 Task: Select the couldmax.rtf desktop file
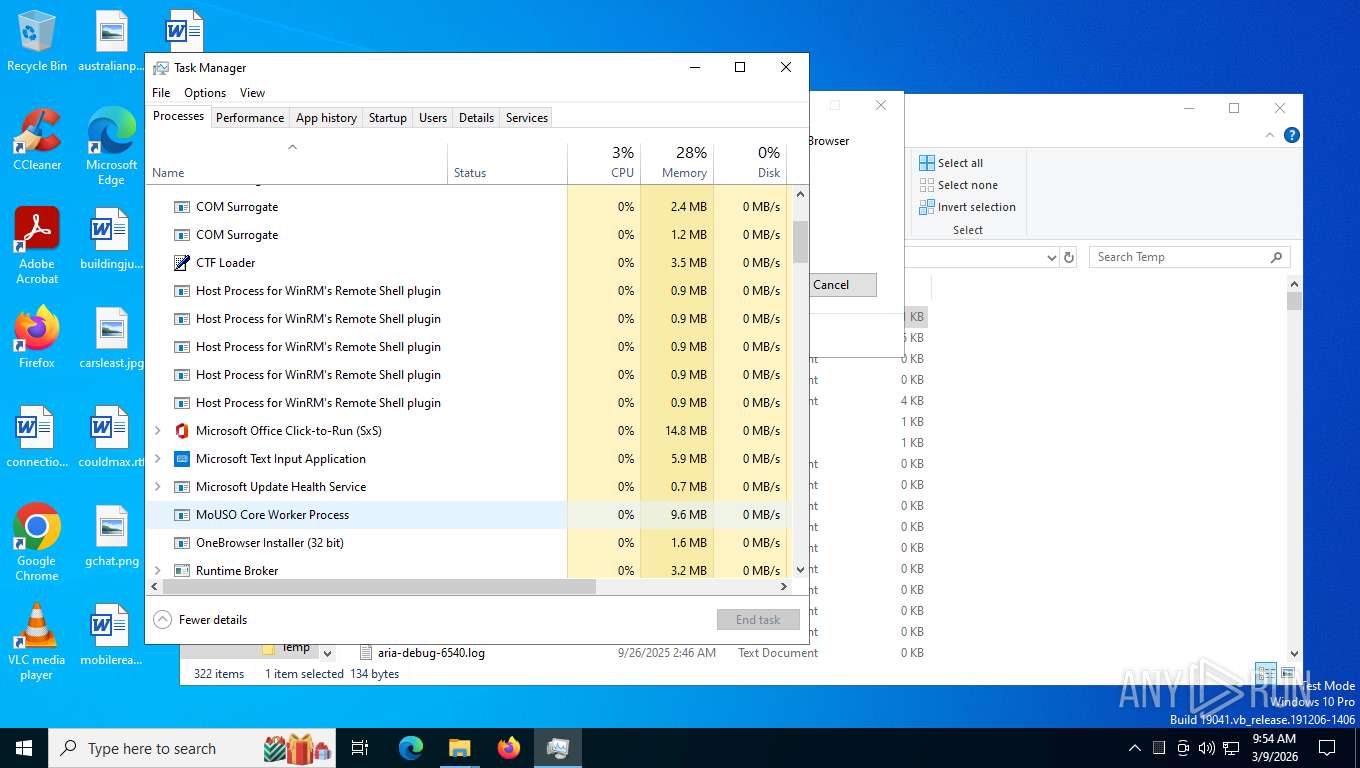111,436
